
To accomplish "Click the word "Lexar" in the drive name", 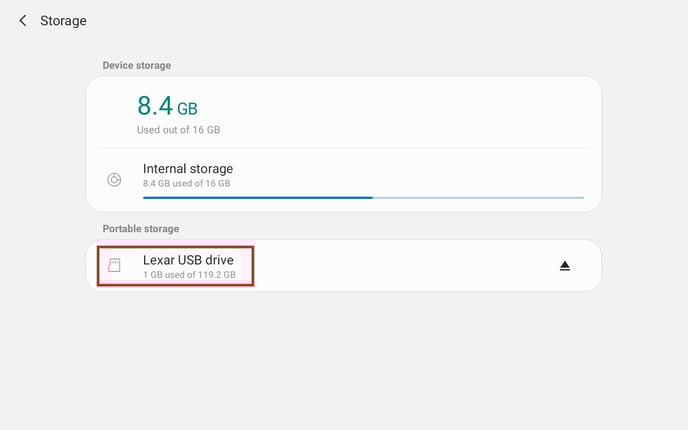I will tap(159, 260).
